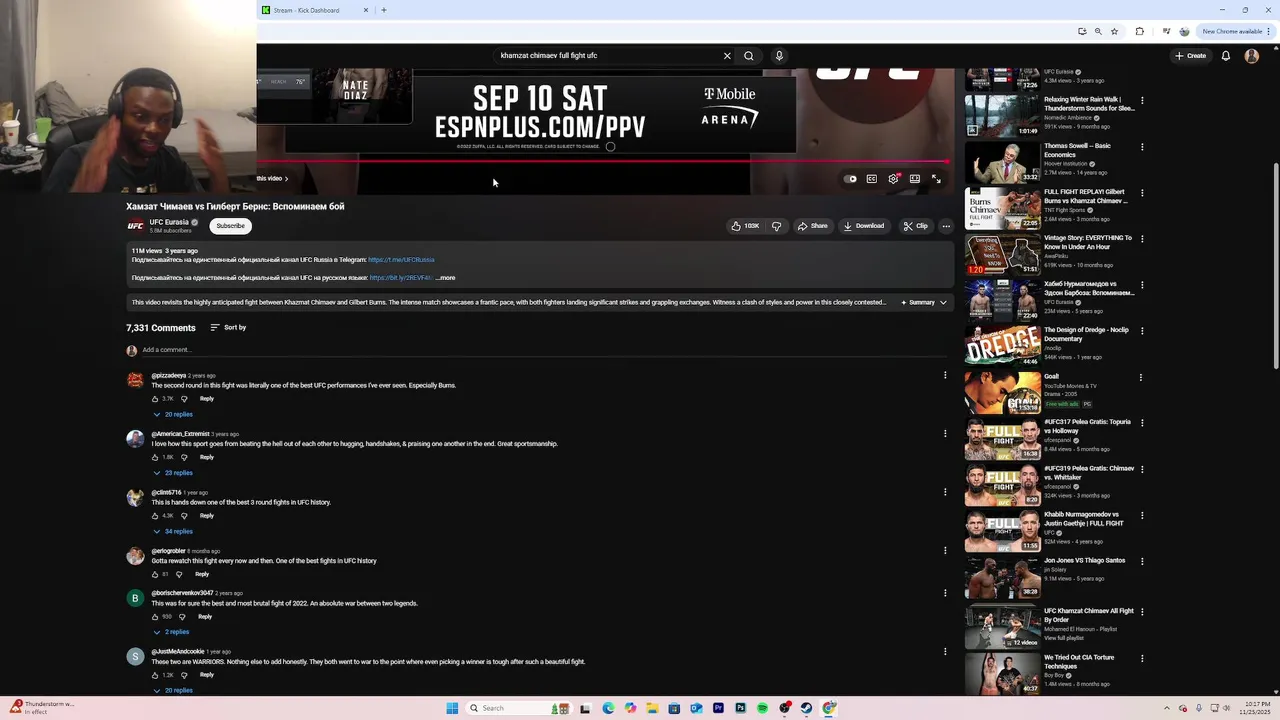This screenshot has width=1280, height=720.
Task: Make a Clip of the video
Action: pyautogui.click(x=915, y=226)
